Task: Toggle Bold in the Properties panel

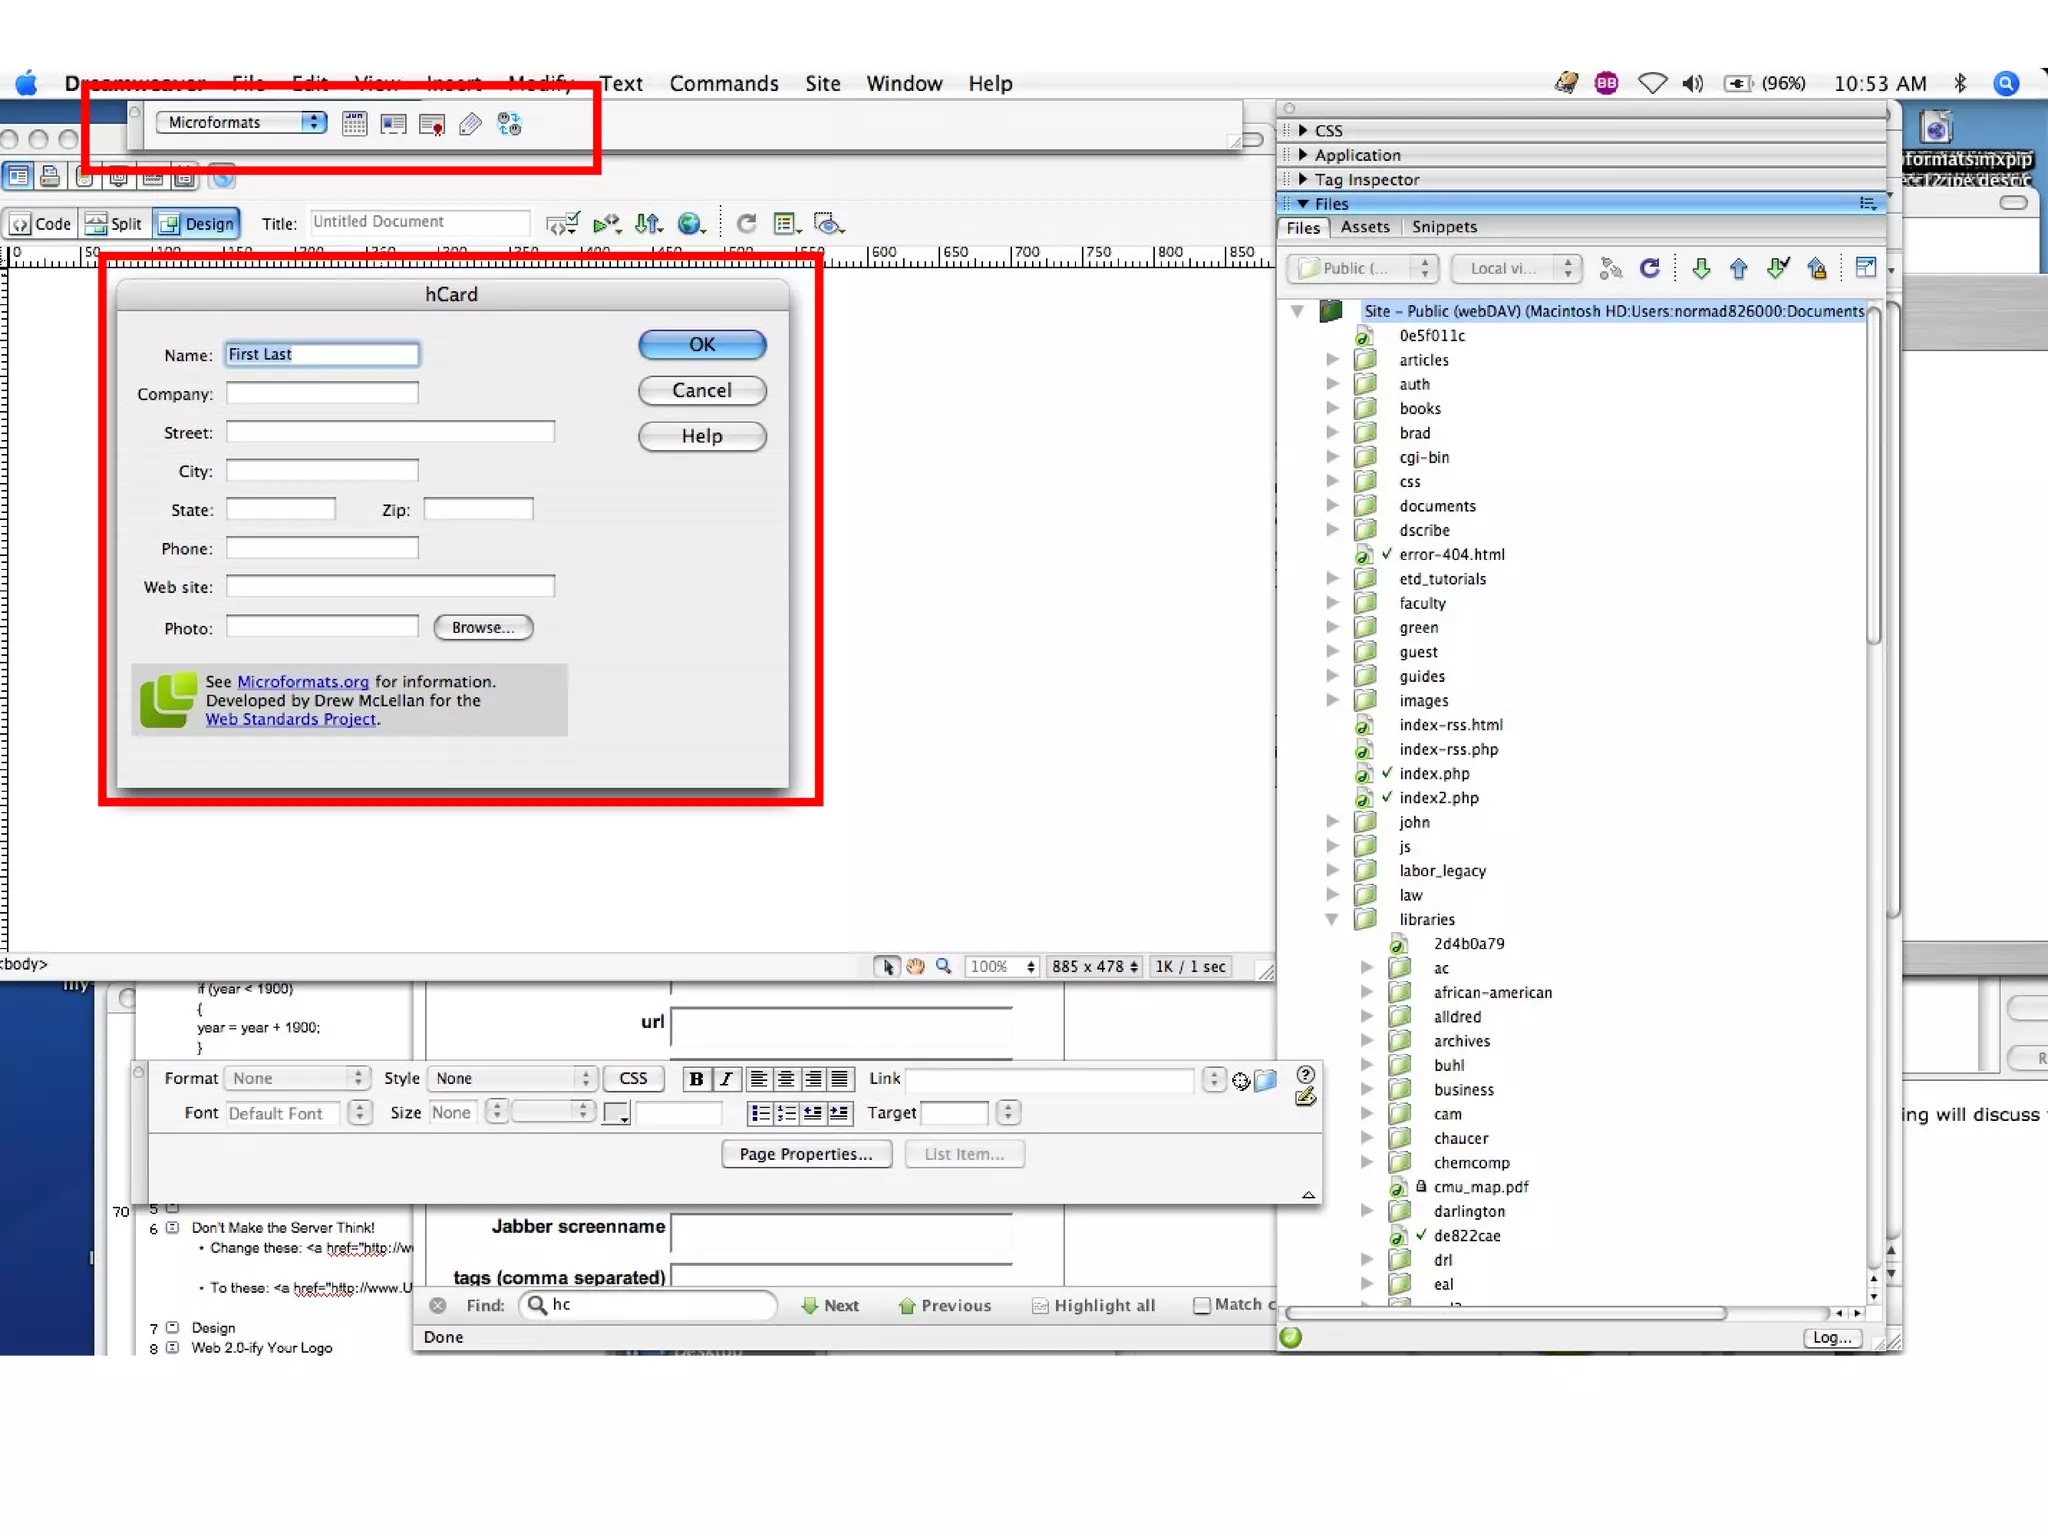Action: [x=696, y=1079]
